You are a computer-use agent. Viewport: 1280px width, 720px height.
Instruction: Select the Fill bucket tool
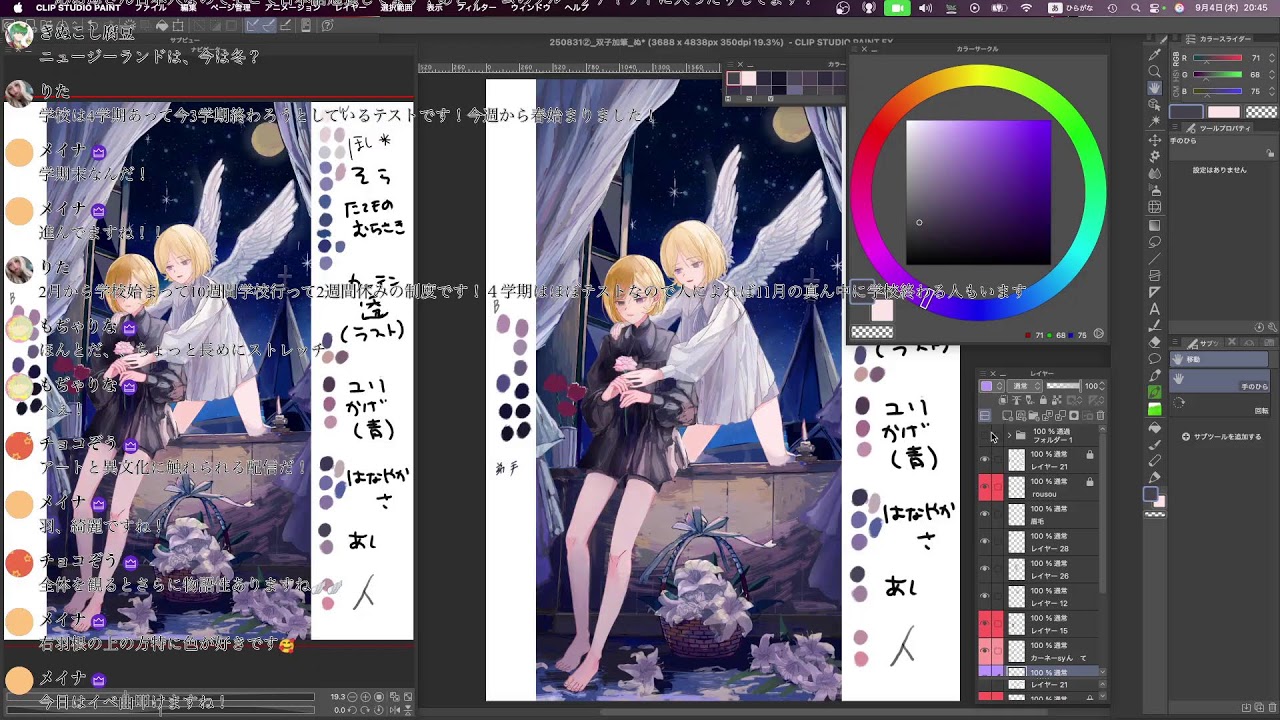click(1155, 427)
